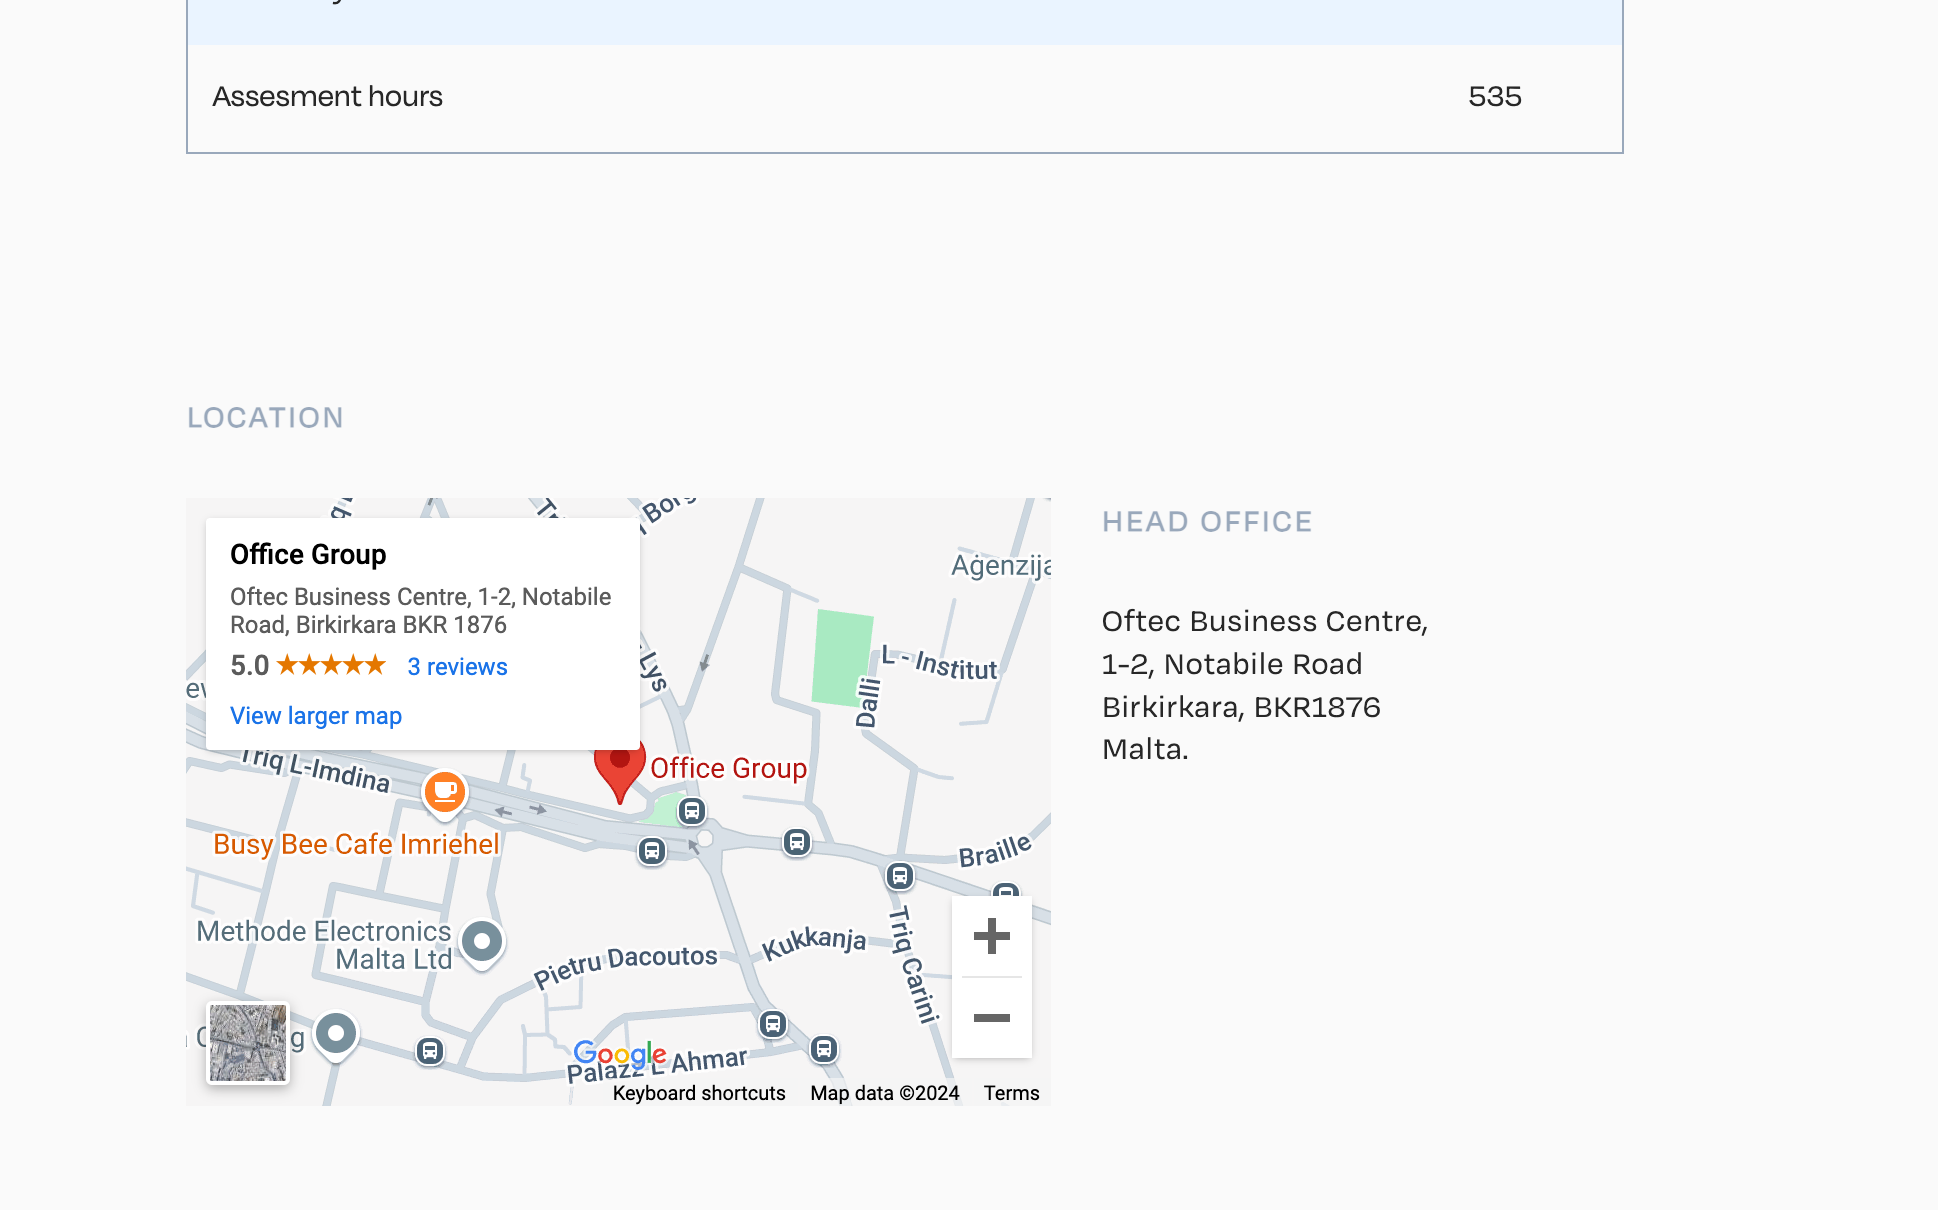Click the L - Institut street label
Image resolution: width=1938 pixels, height=1210 pixels.
click(940, 663)
